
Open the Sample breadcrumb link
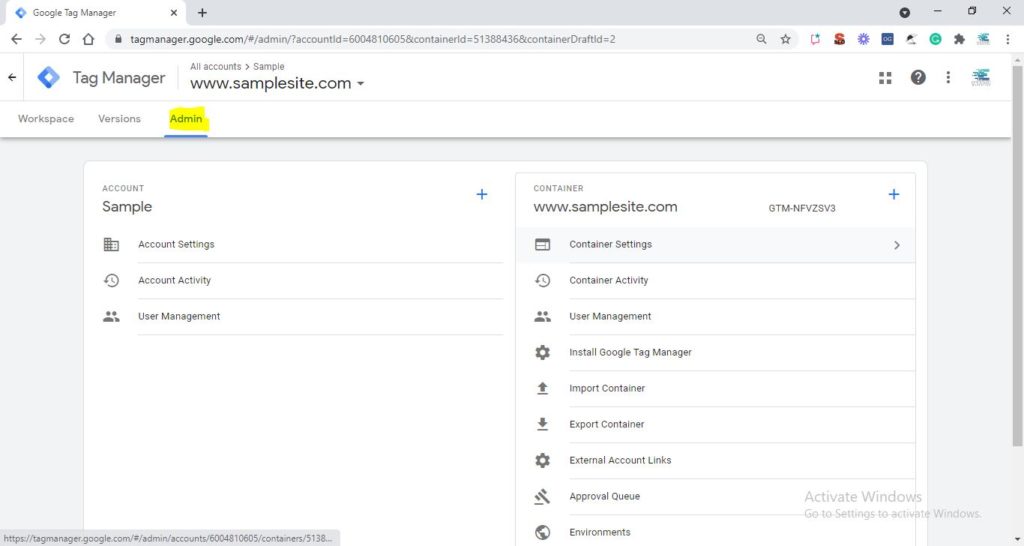coord(268,67)
